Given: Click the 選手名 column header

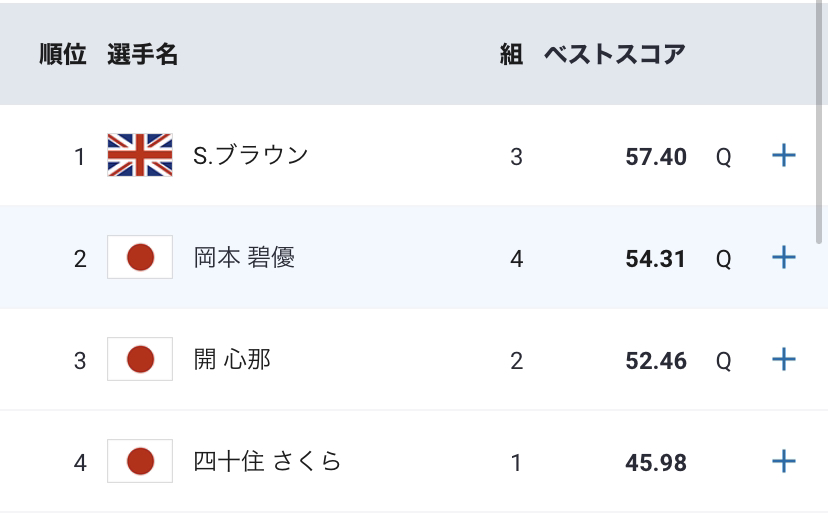Looking at the screenshot, I should 143,54.
